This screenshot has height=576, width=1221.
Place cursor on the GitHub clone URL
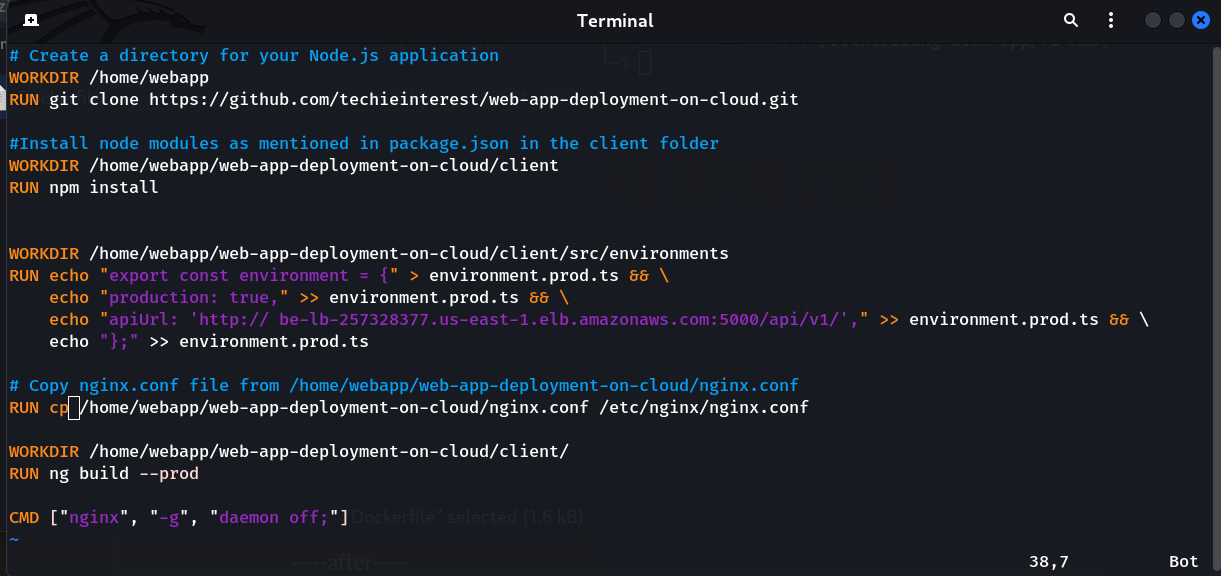(x=473, y=99)
